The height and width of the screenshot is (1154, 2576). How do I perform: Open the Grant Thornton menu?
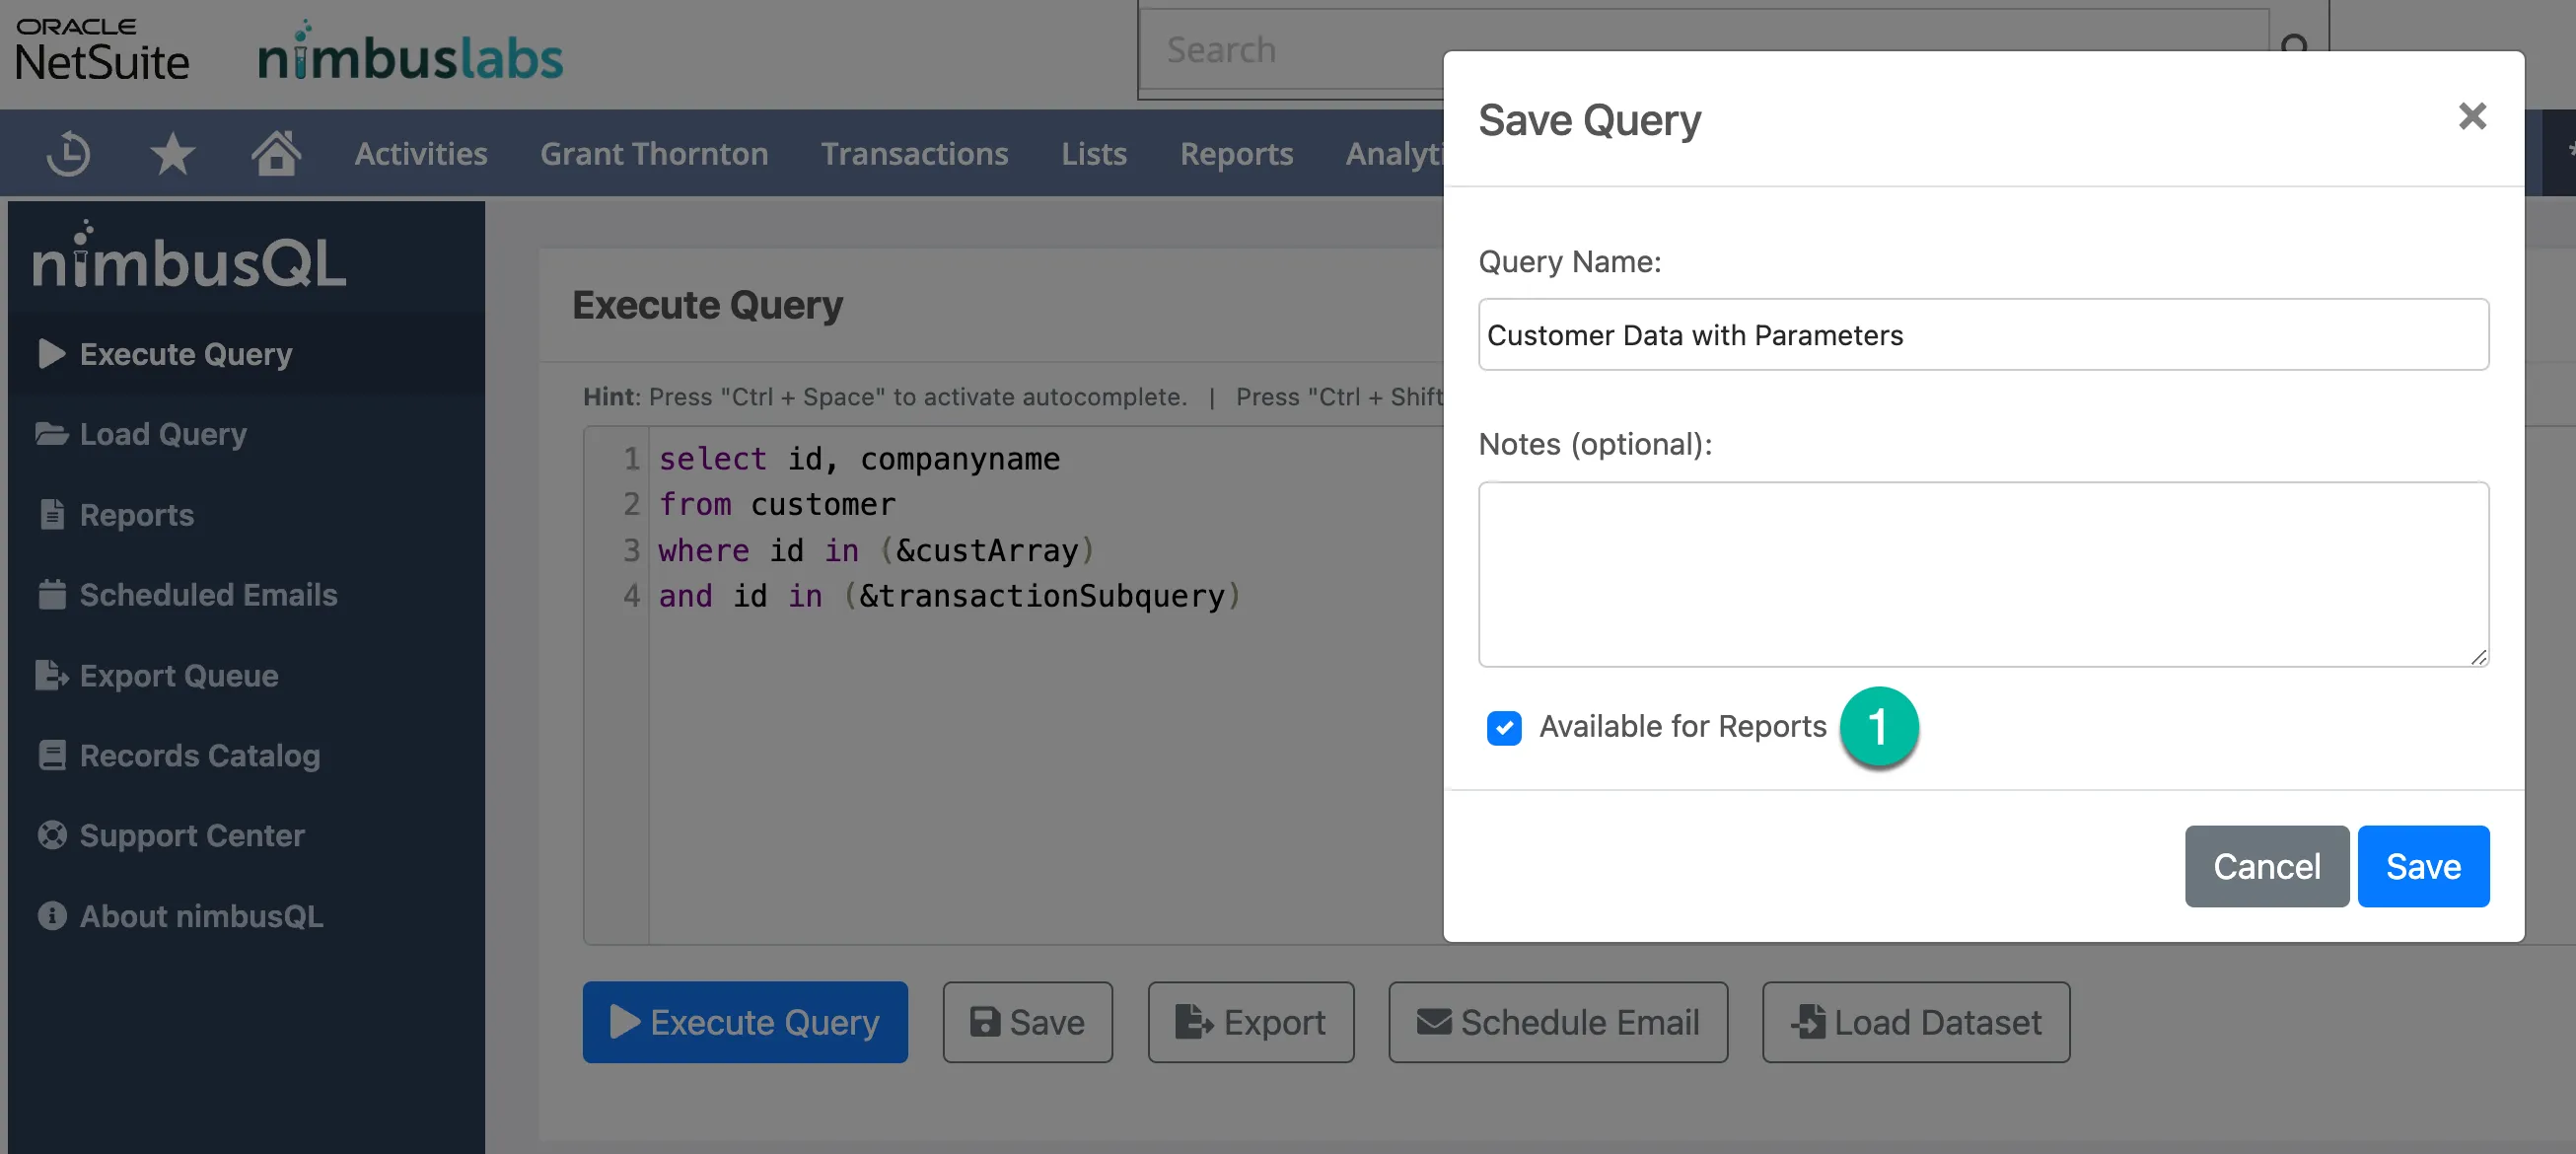click(x=654, y=153)
